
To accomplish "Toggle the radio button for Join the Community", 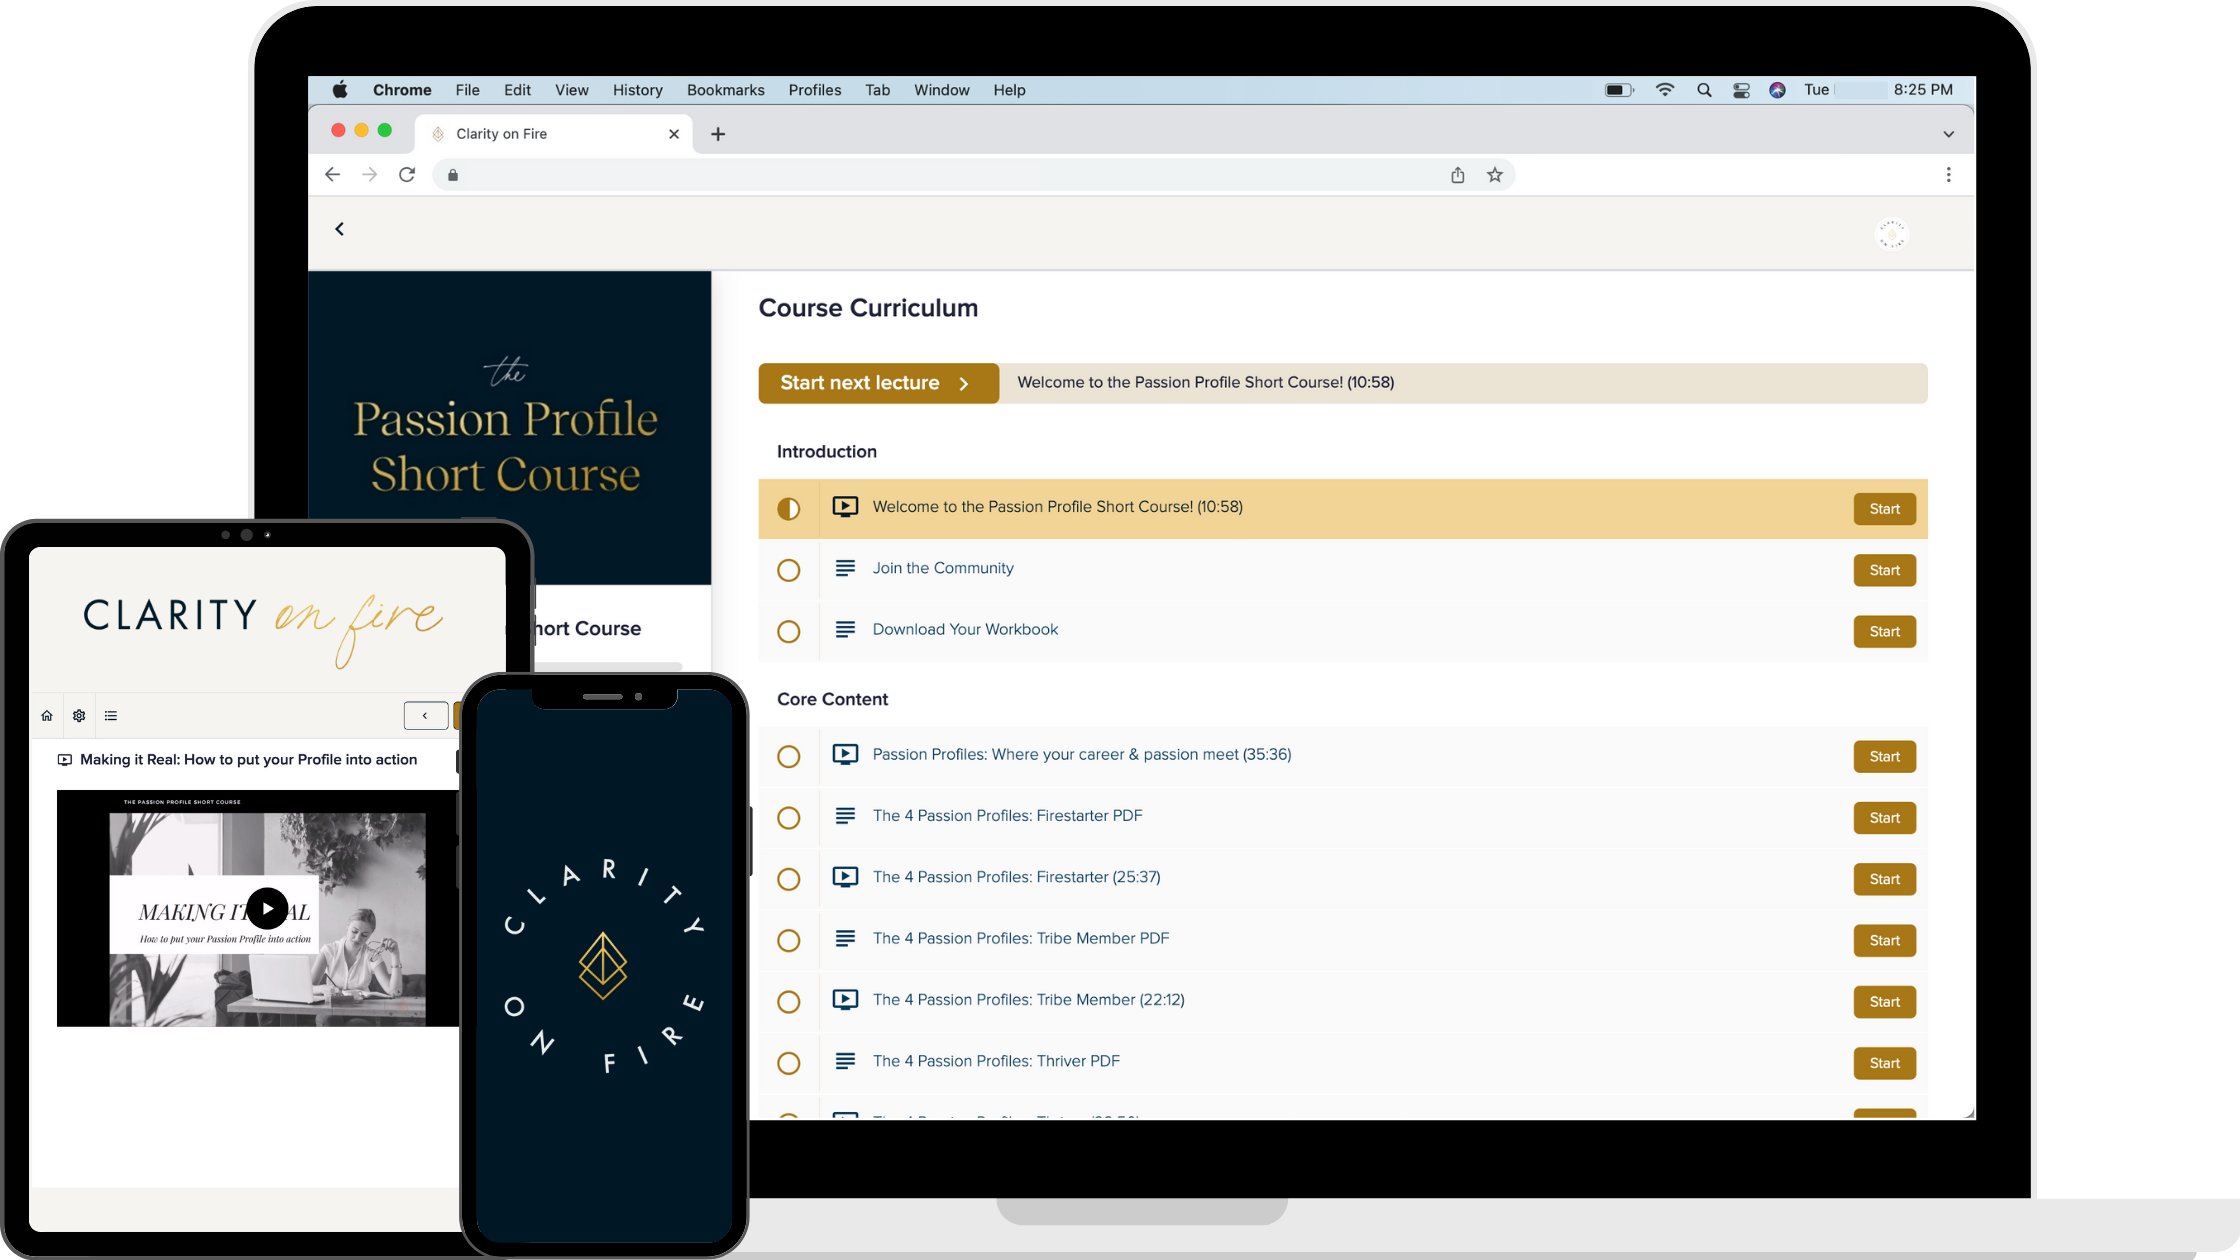I will (x=789, y=569).
